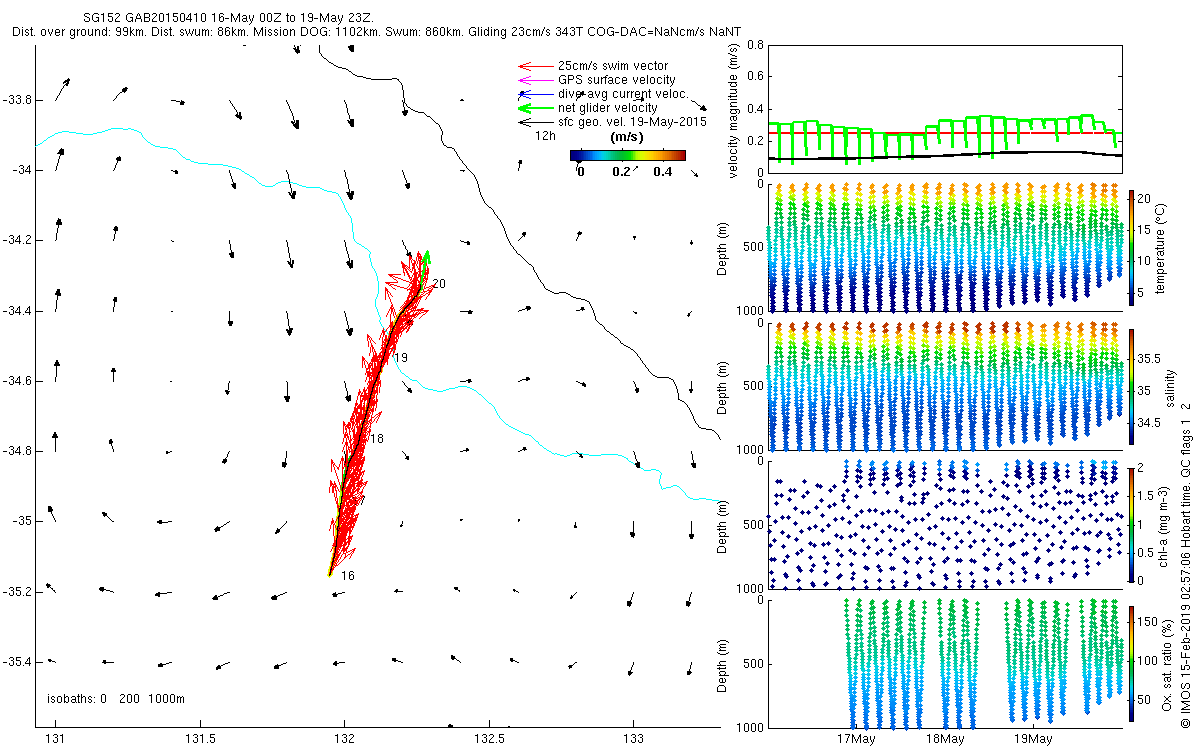Click the day '19' label along glider track
This screenshot has height=750, width=1200.
(401, 357)
